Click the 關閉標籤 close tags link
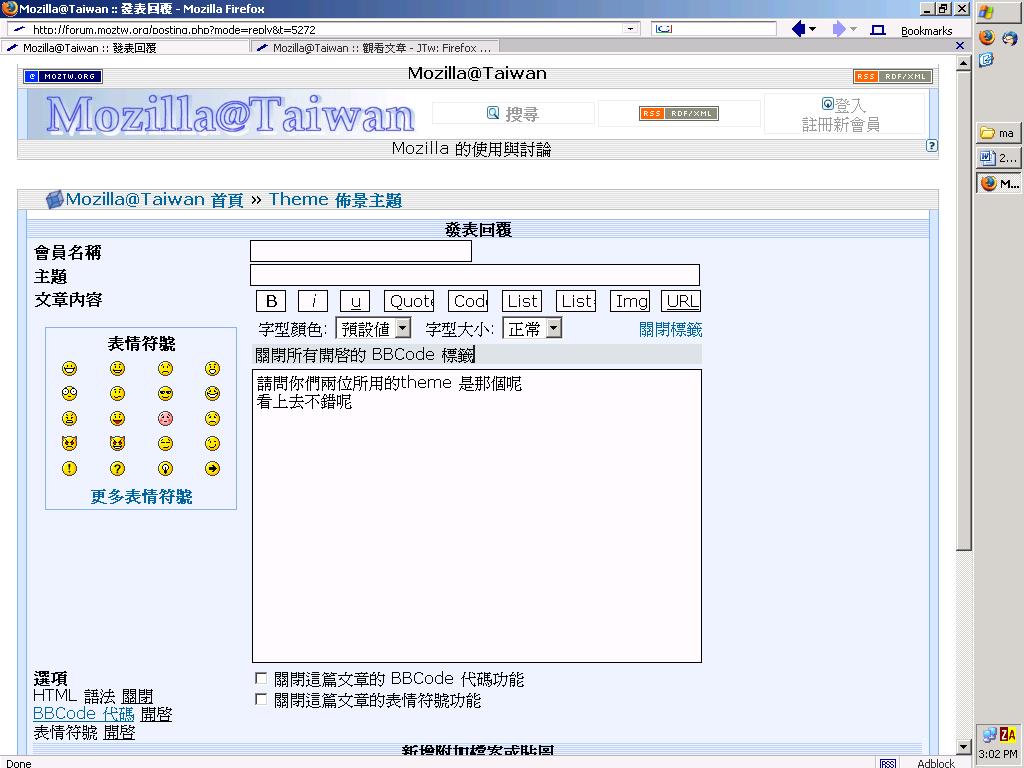This screenshot has width=1024, height=768. click(x=671, y=330)
